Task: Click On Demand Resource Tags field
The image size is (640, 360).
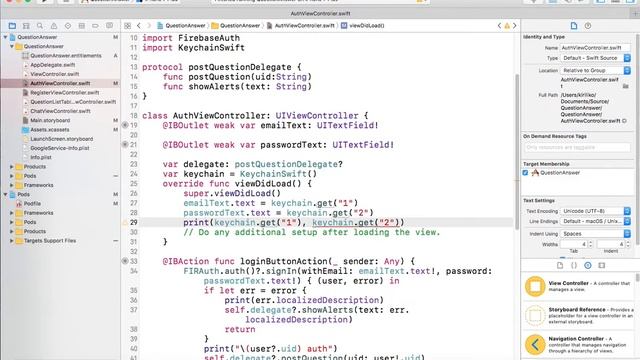Action: click(x=577, y=147)
